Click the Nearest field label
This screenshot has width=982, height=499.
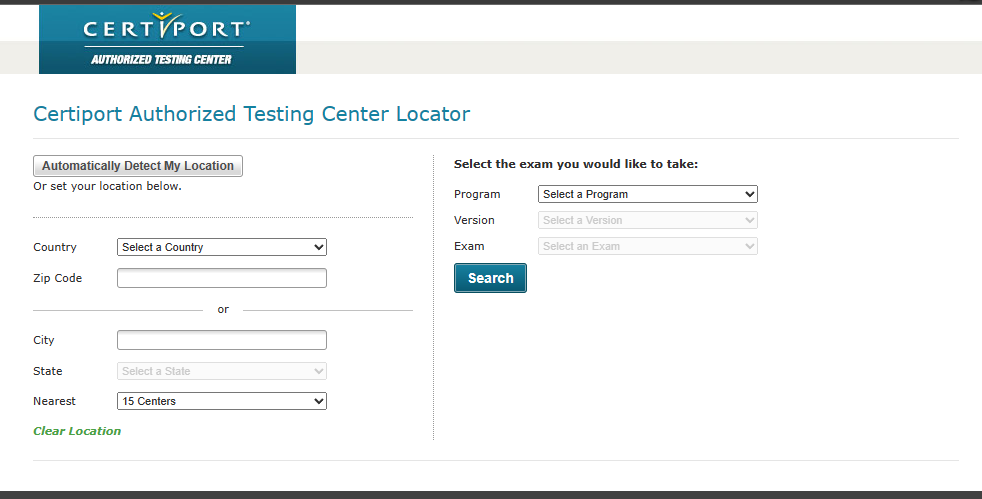point(54,401)
